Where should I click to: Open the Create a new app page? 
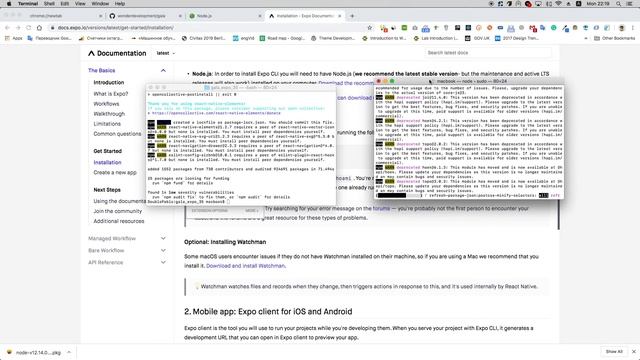coord(115,172)
